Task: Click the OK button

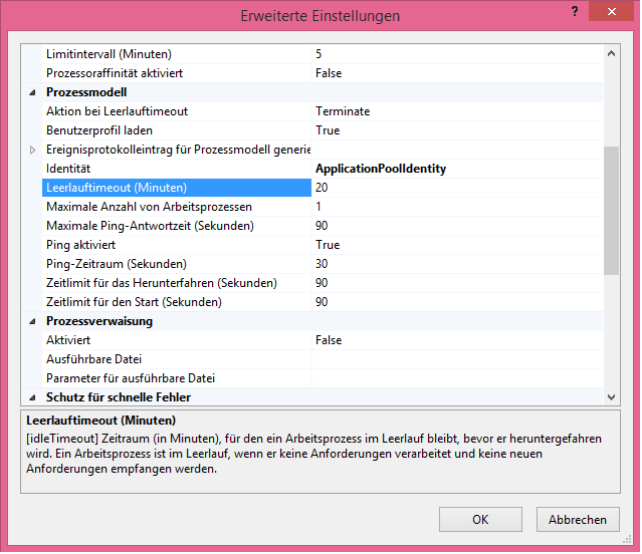Action: click(481, 520)
